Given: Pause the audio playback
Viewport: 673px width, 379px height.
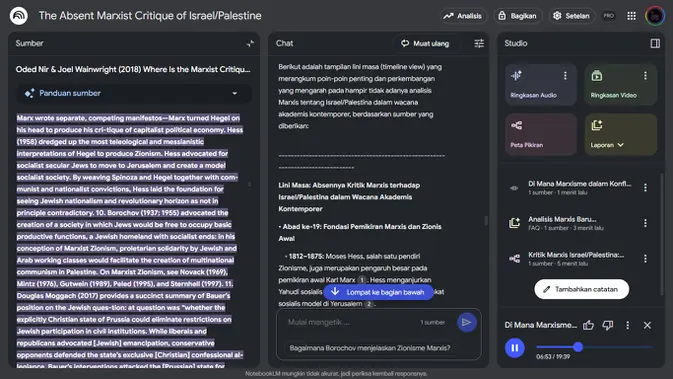Looking at the screenshot, I should pos(515,348).
